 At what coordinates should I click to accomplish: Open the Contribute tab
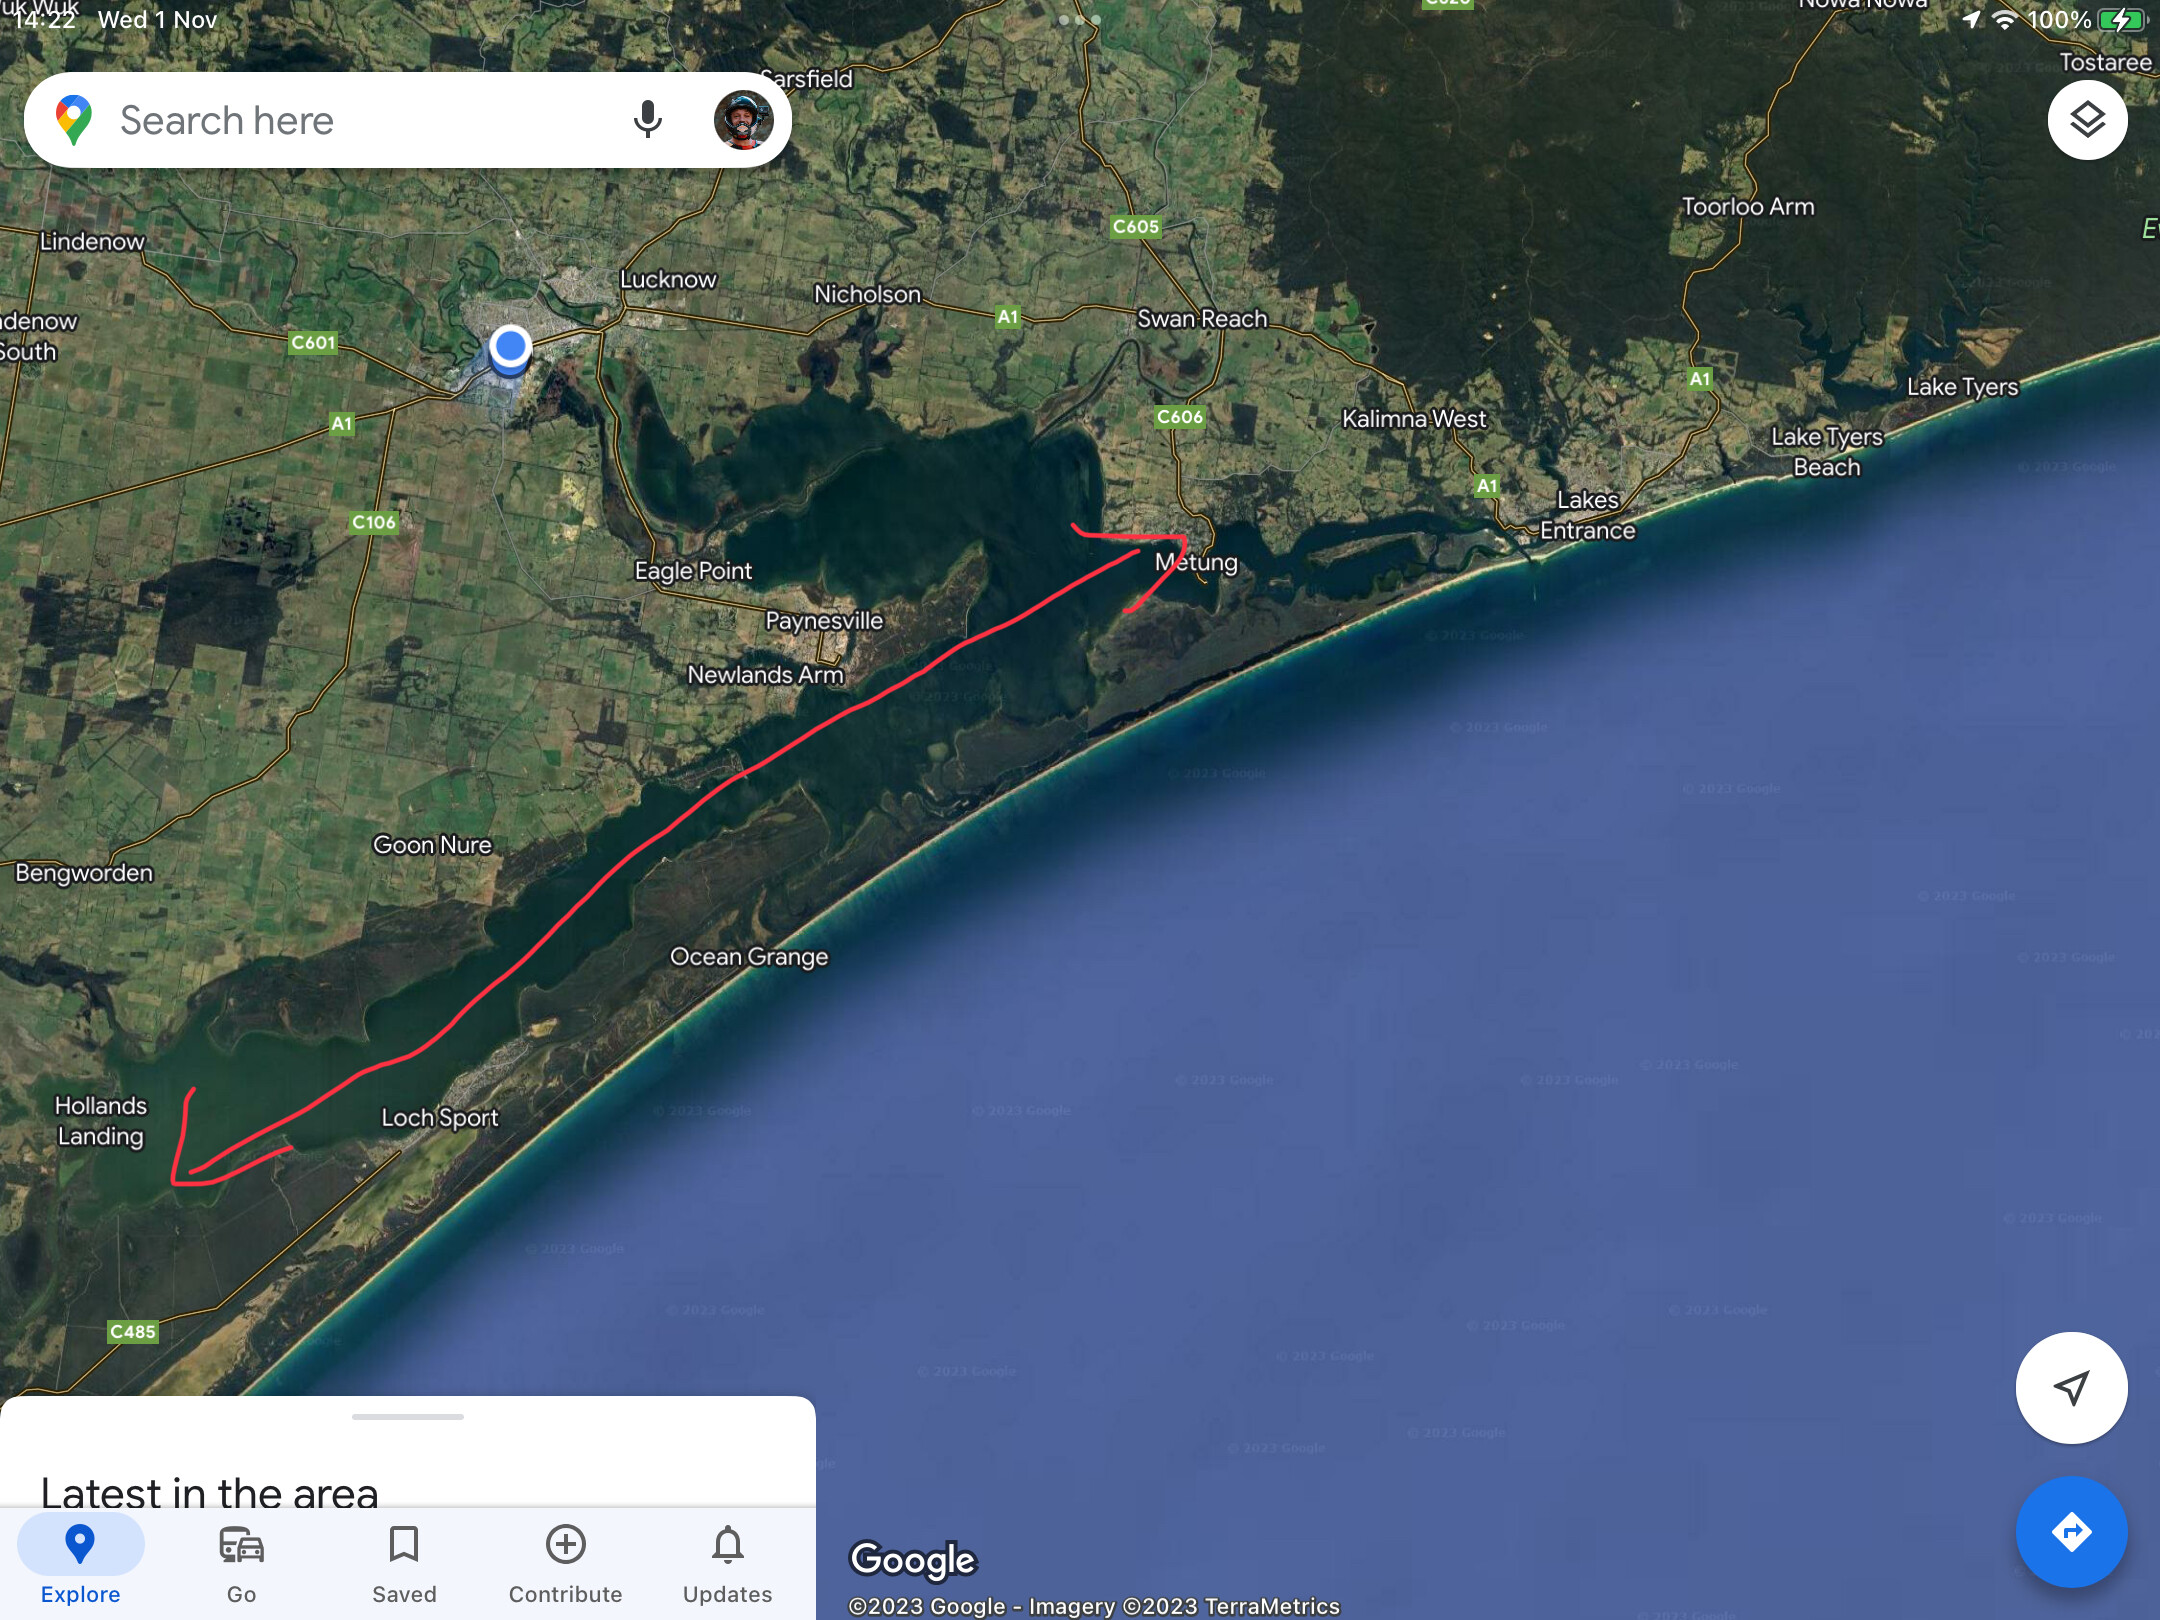[x=565, y=1564]
